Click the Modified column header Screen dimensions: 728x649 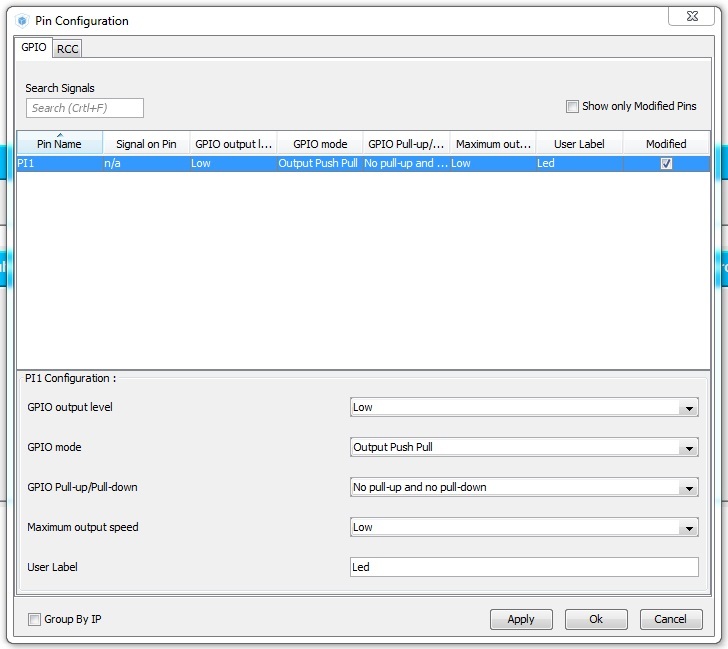coord(666,144)
